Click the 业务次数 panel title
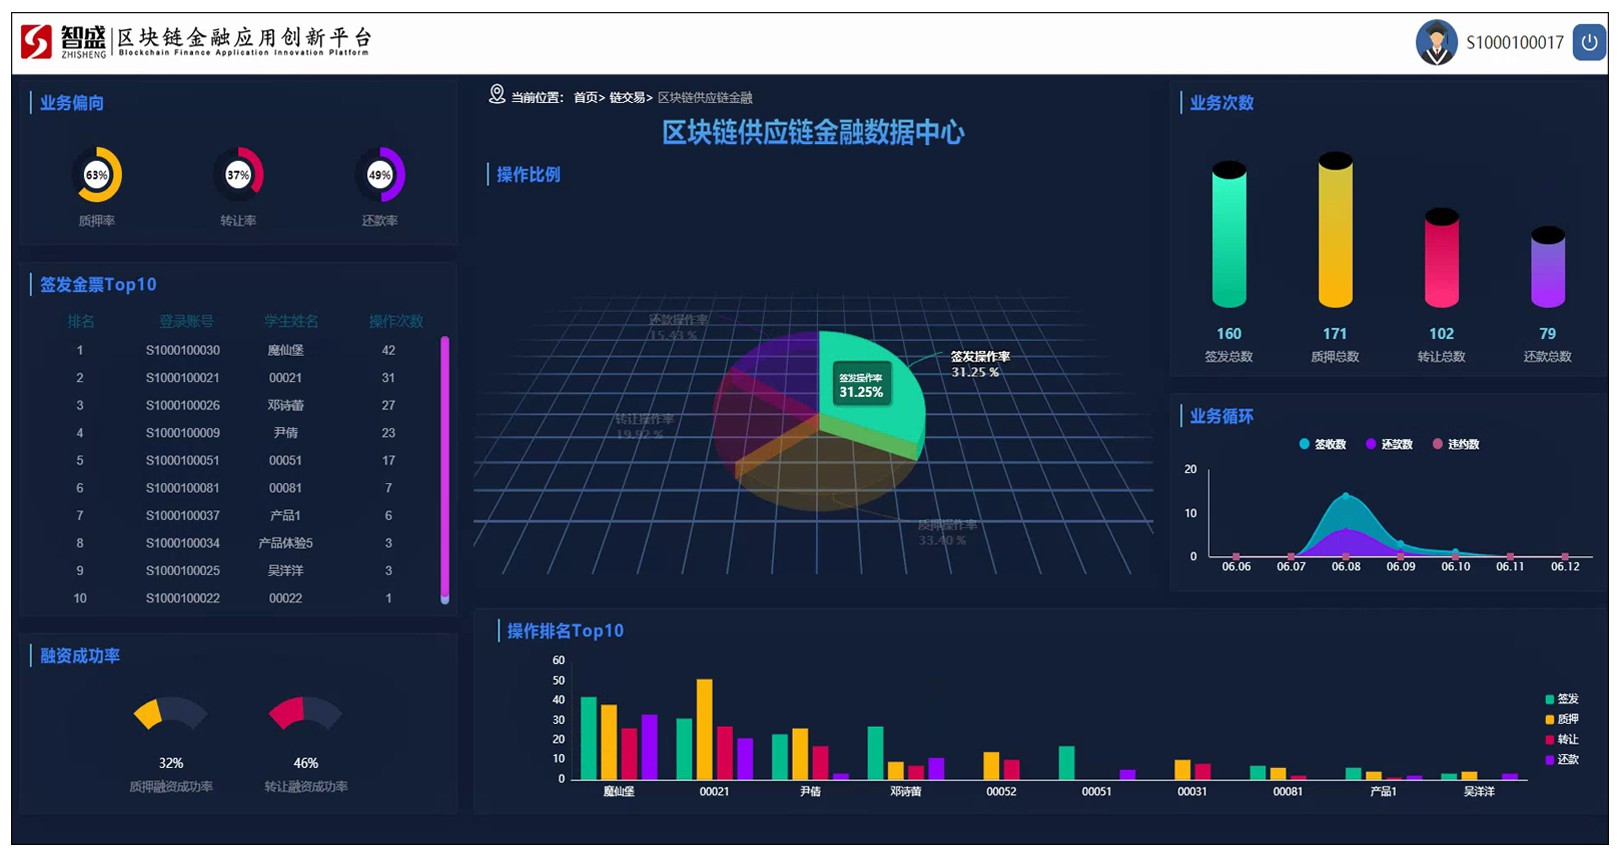 pyautogui.click(x=1221, y=103)
